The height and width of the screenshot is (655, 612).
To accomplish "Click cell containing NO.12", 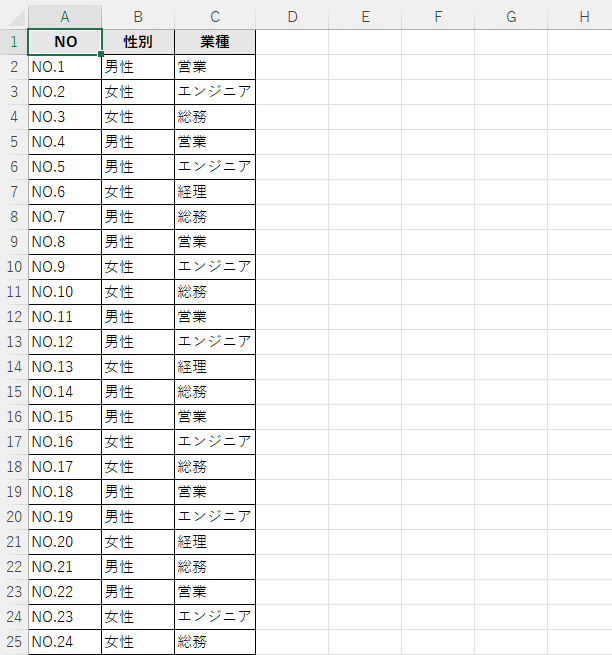I will (65, 342).
